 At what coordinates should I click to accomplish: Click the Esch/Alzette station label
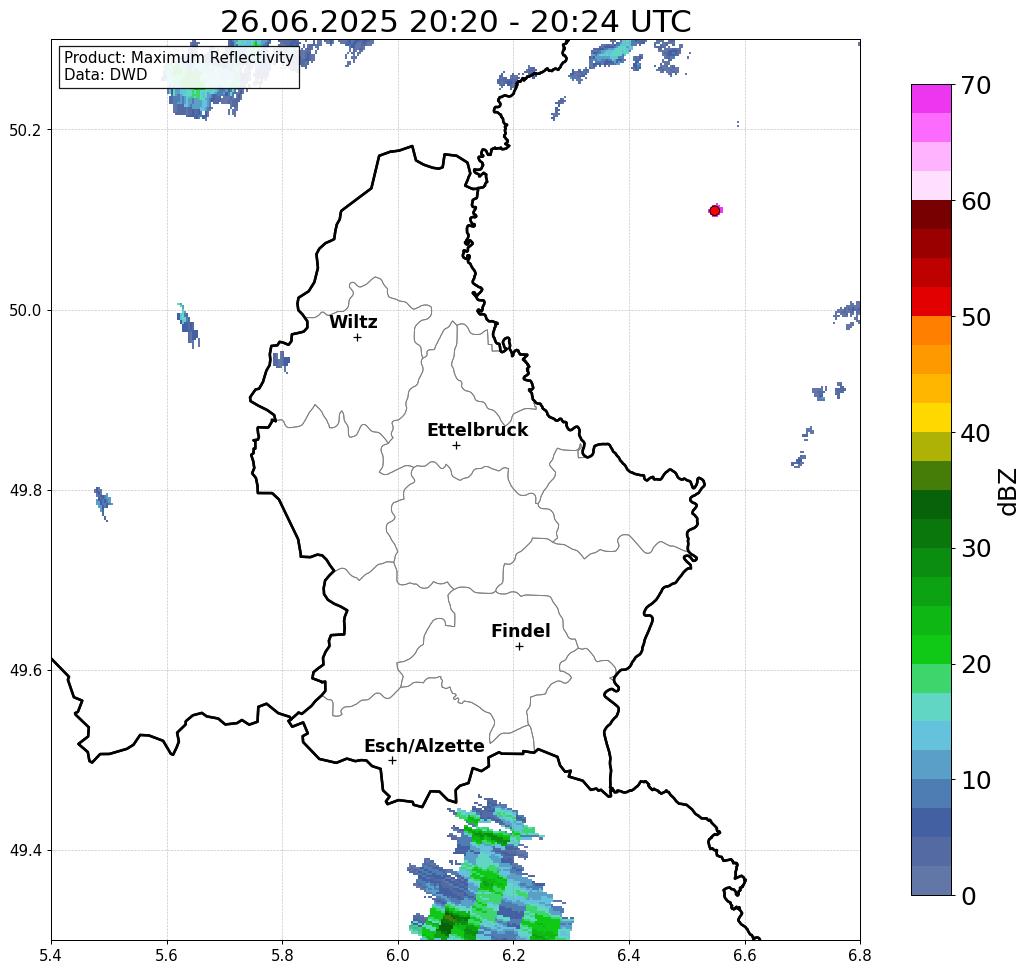point(424,746)
